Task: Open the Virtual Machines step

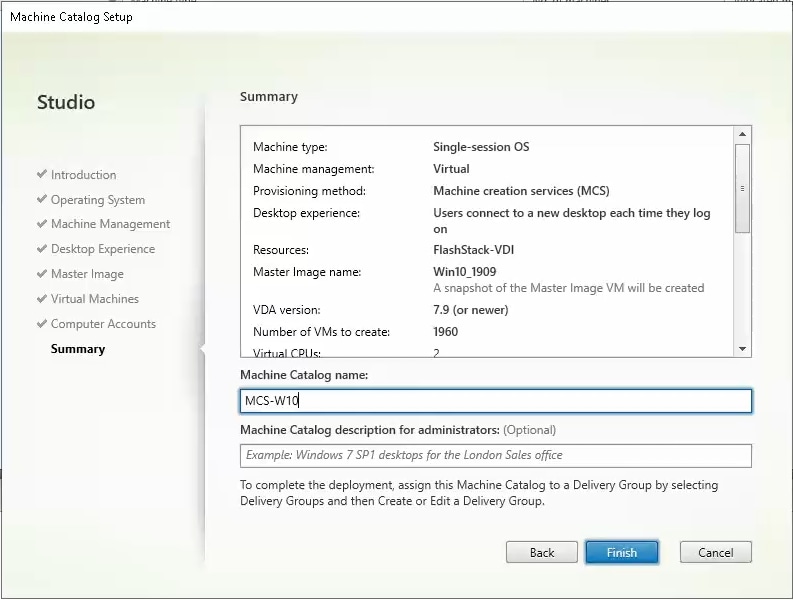Action: click(x=95, y=298)
